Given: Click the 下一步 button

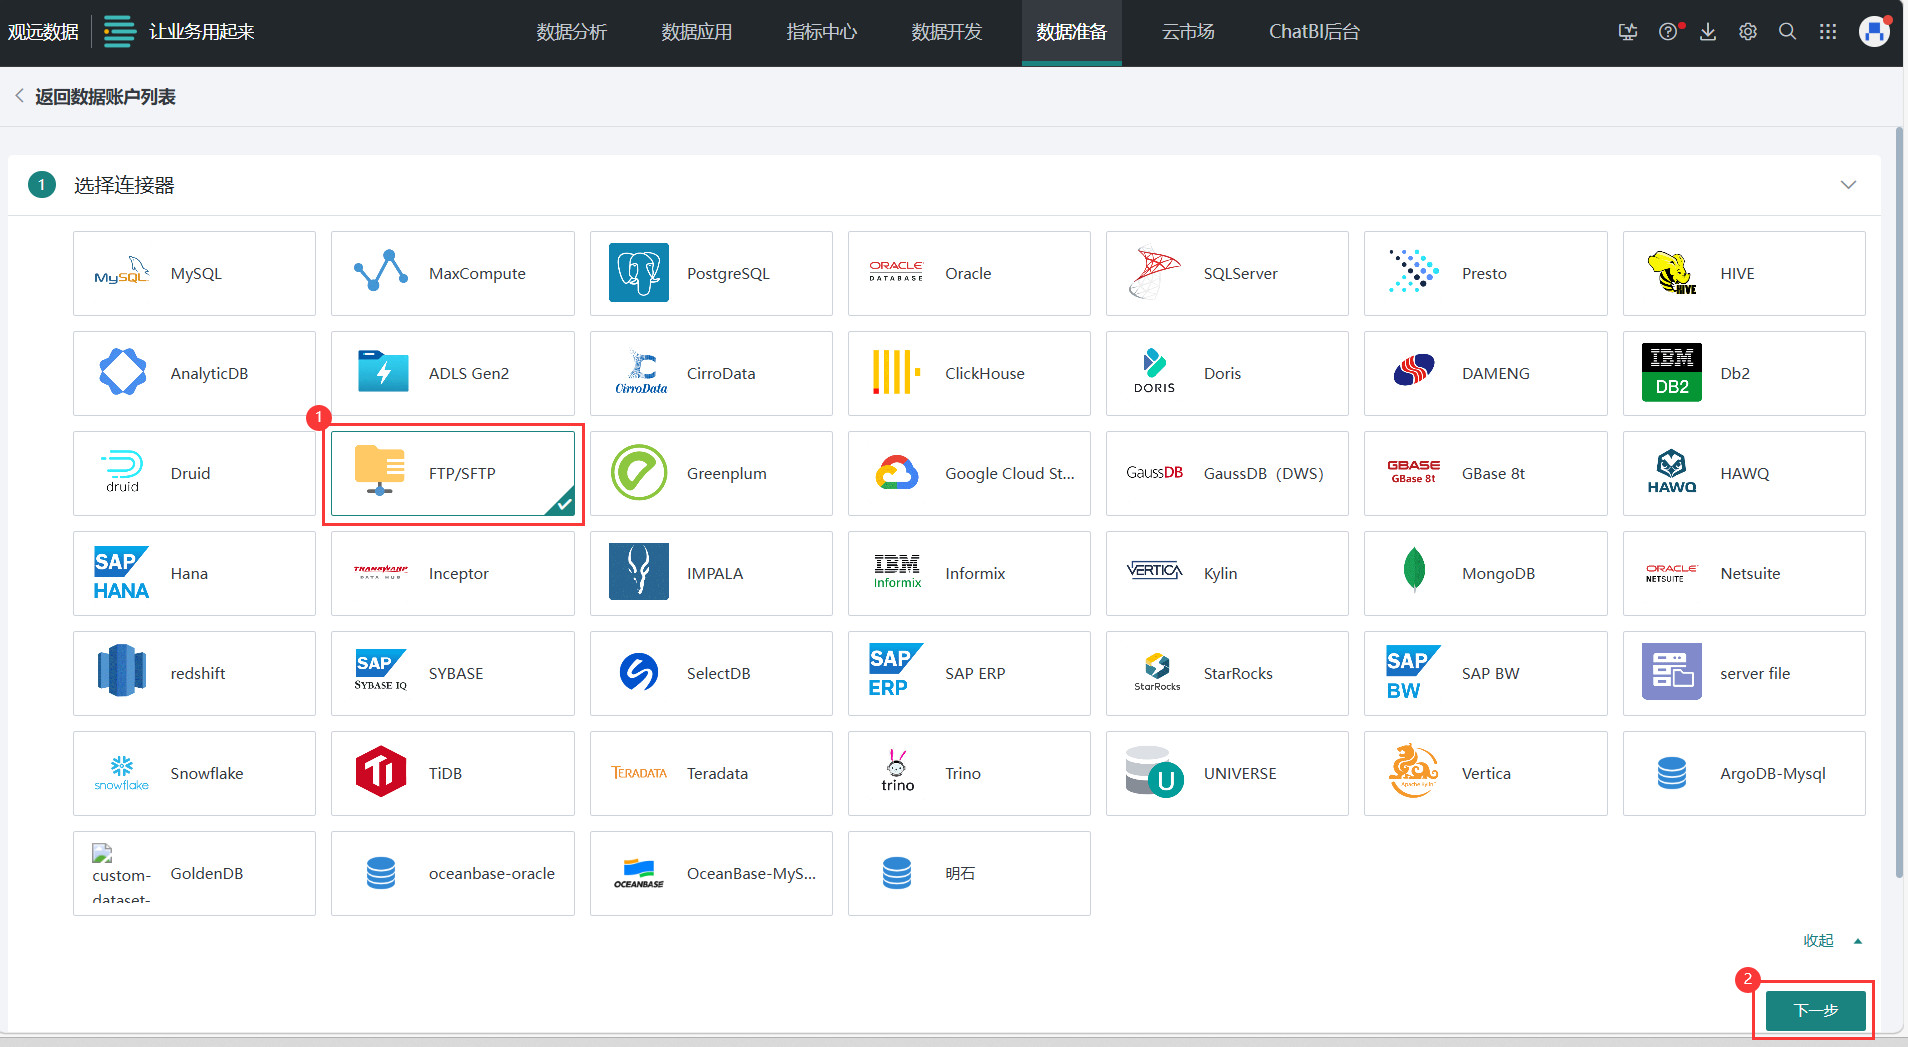Looking at the screenshot, I should coord(1815,1010).
